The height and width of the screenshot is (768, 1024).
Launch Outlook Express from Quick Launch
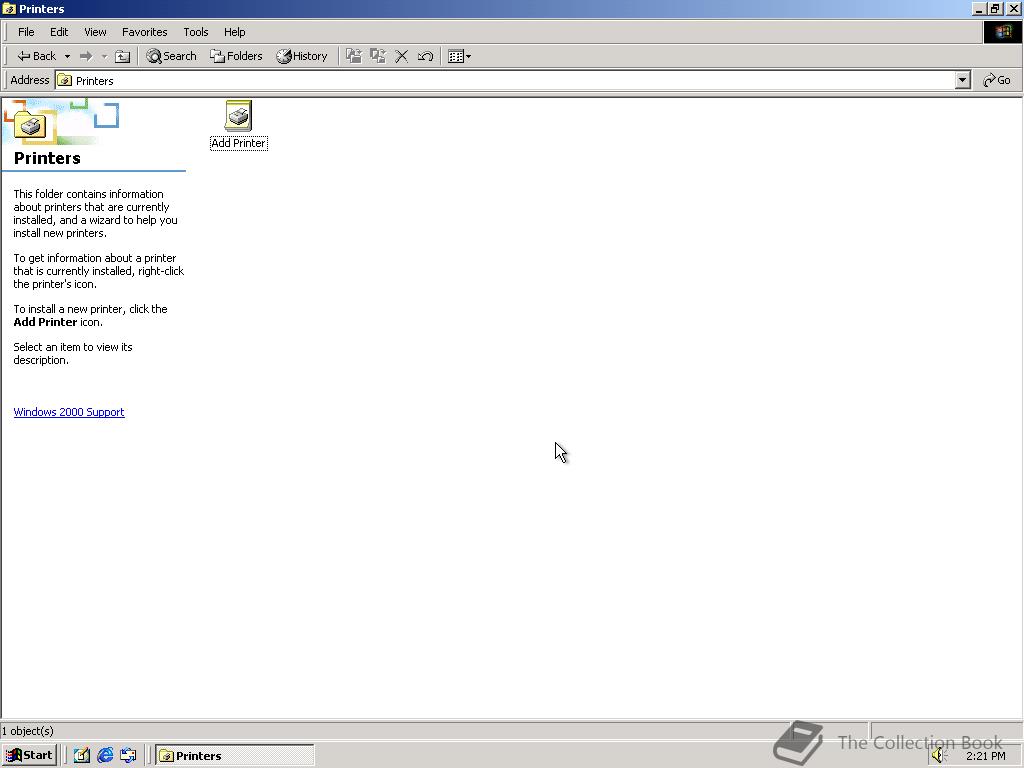tap(128, 756)
